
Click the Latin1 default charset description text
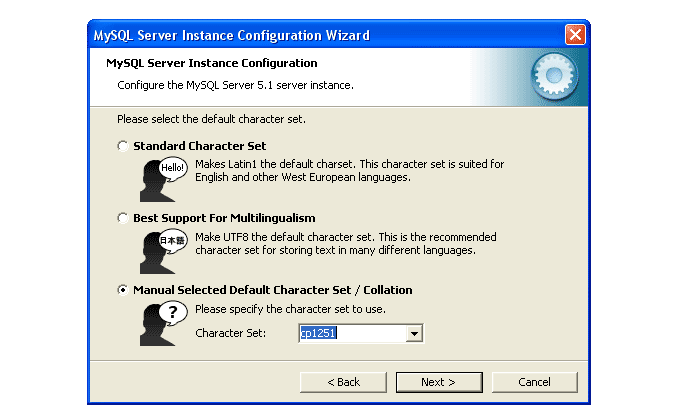coord(349,170)
